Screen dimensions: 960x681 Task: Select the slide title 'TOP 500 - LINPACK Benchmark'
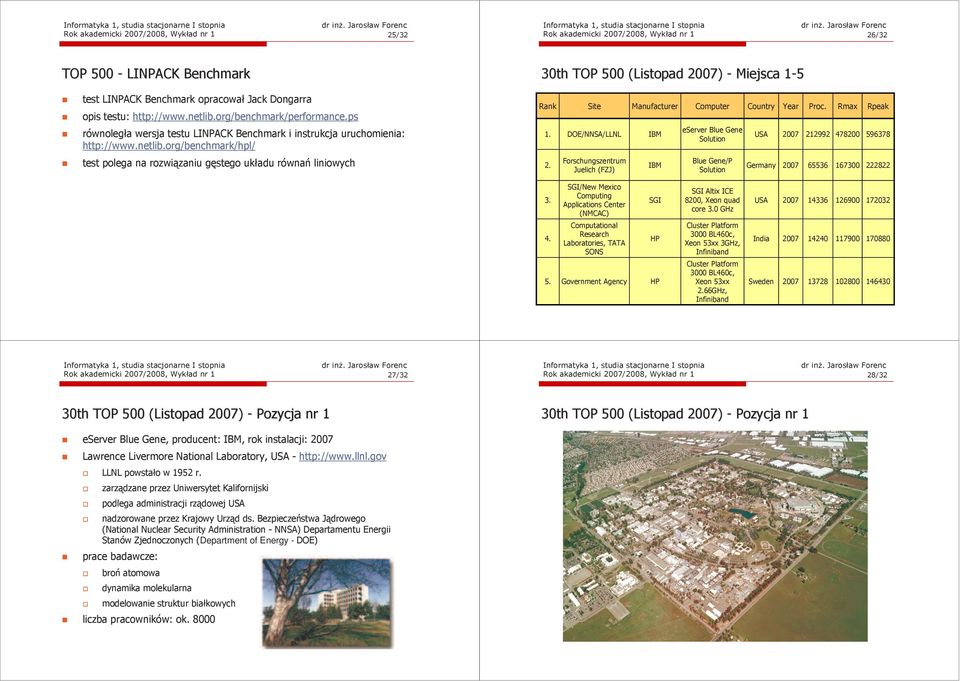point(156,74)
